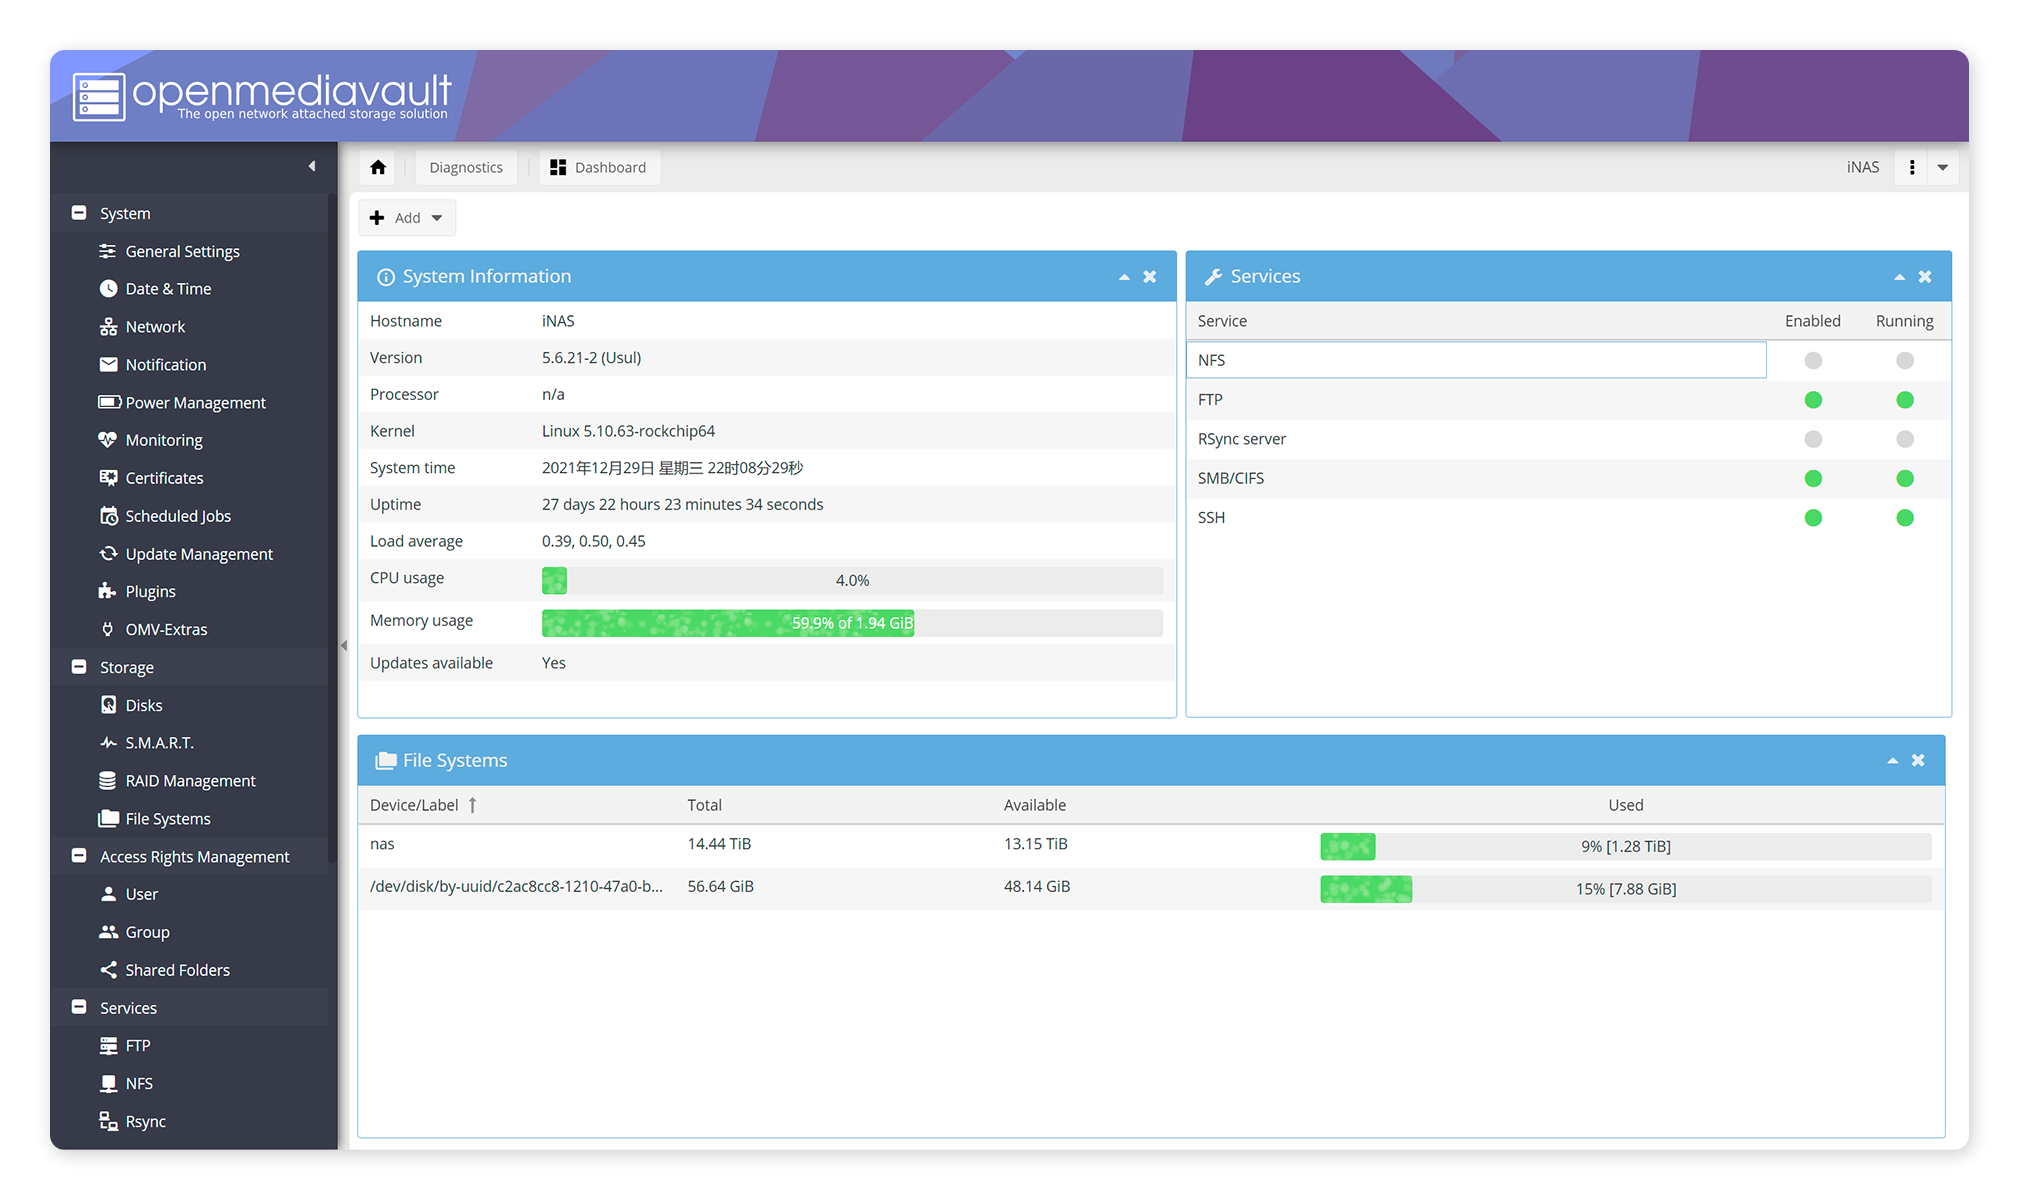Click the home icon in breadcrumb bar
2020x1200 pixels.
coord(377,167)
